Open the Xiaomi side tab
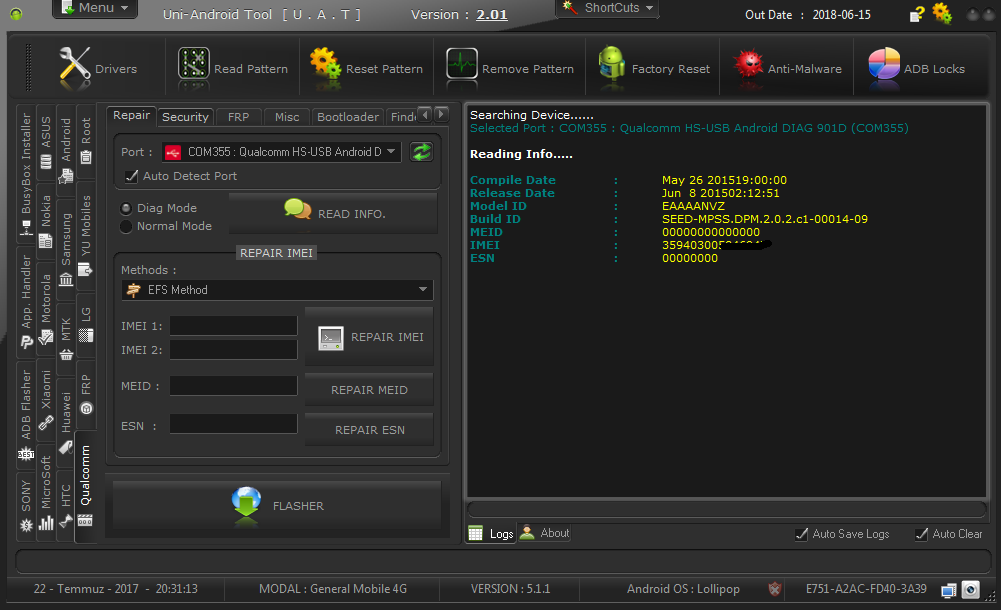 coord(46,400)
